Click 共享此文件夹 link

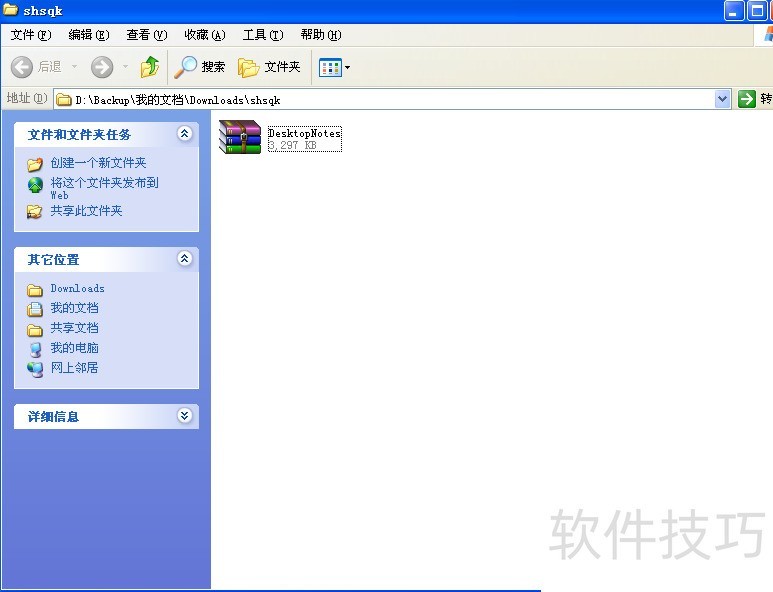tap(86, 211)
